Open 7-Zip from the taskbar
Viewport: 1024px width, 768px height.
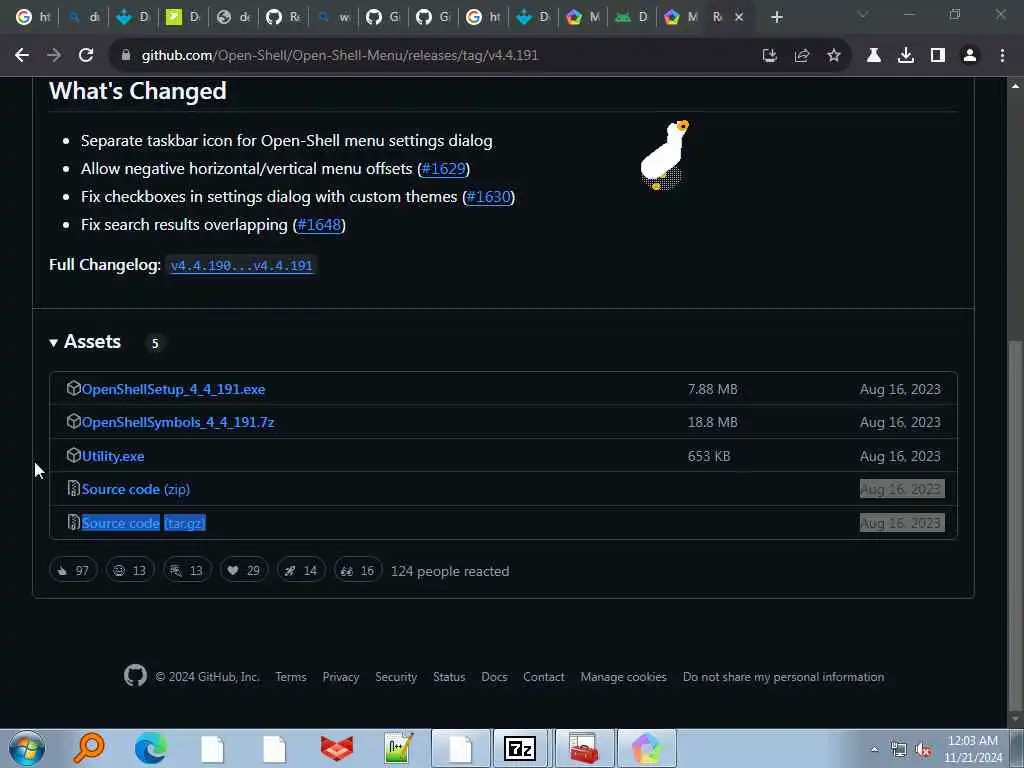[x=520, y=748]
